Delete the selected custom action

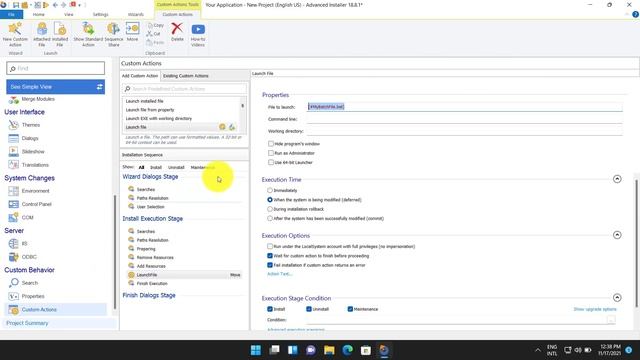[x=177, y=32]
